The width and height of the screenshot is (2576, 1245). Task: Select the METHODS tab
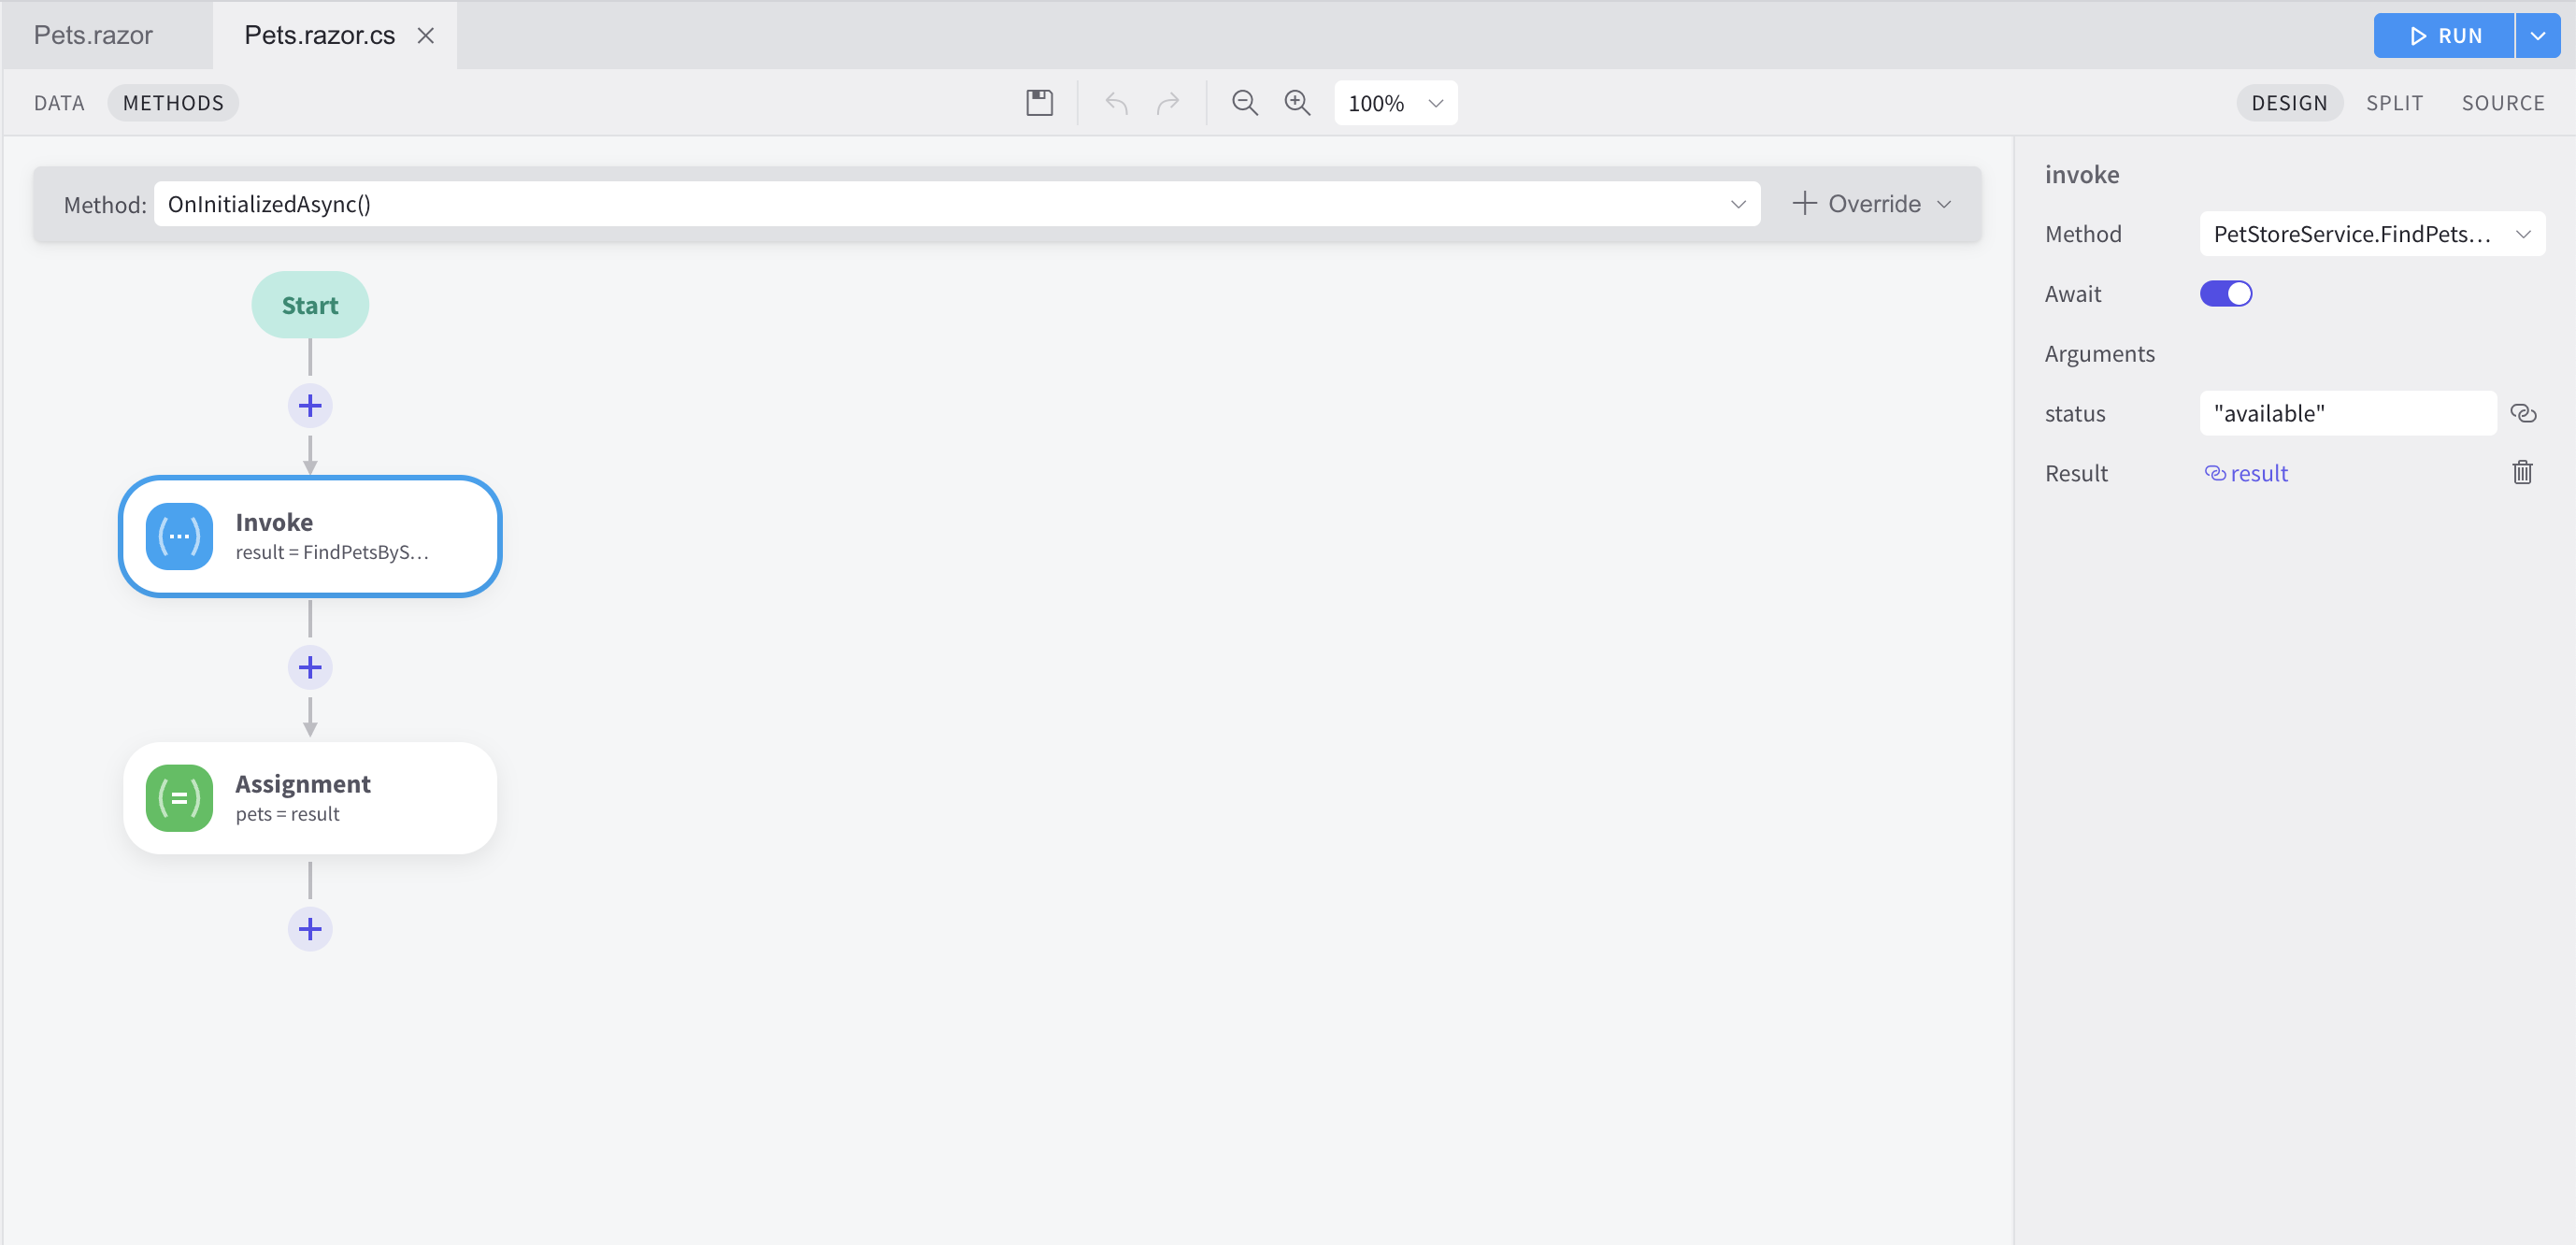[173, 103]
